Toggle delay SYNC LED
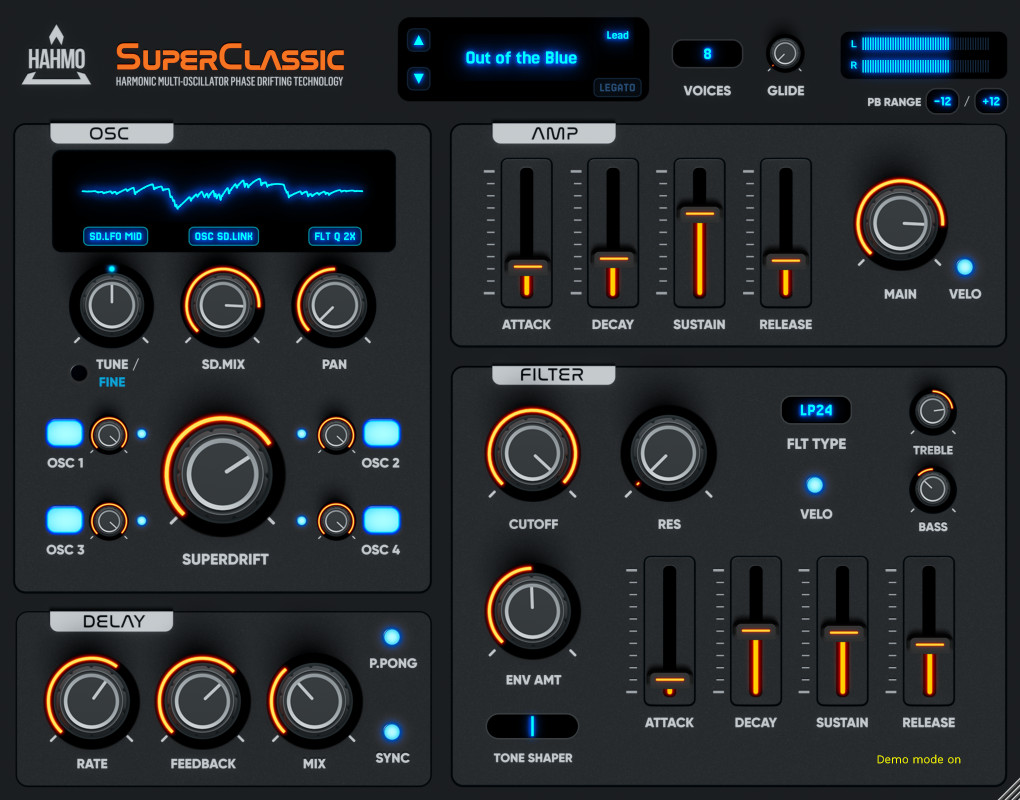Viewport: 1020px width, 800px height. tap(392, 732)
